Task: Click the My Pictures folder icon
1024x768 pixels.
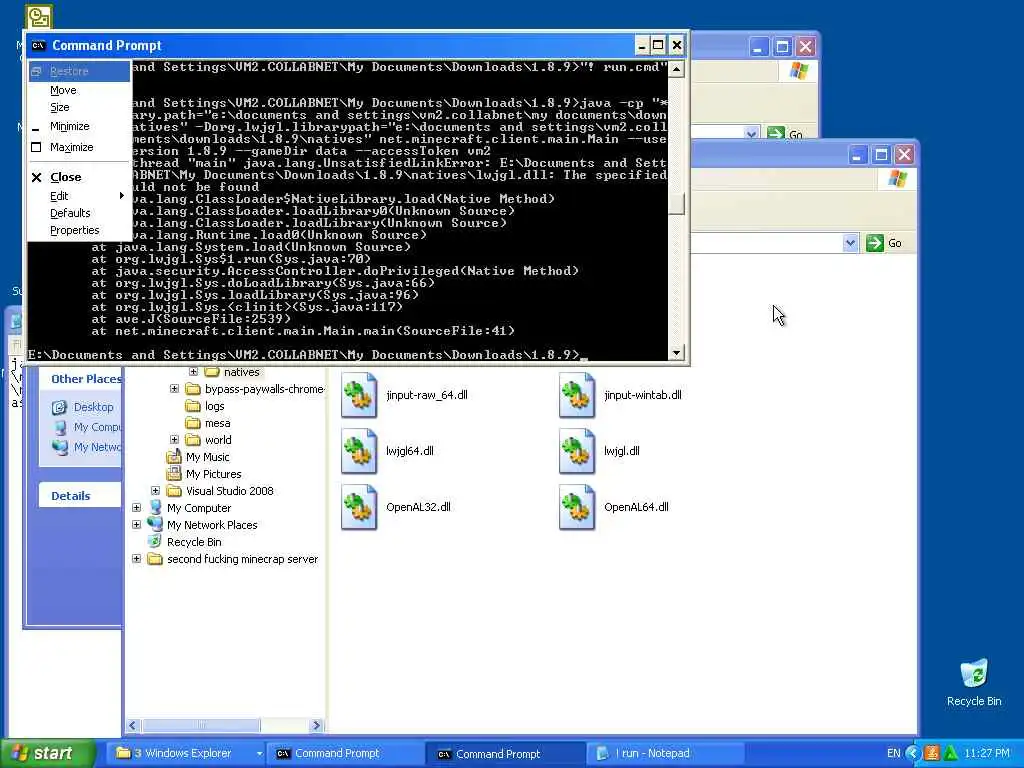Action: (x=174, y=474)
